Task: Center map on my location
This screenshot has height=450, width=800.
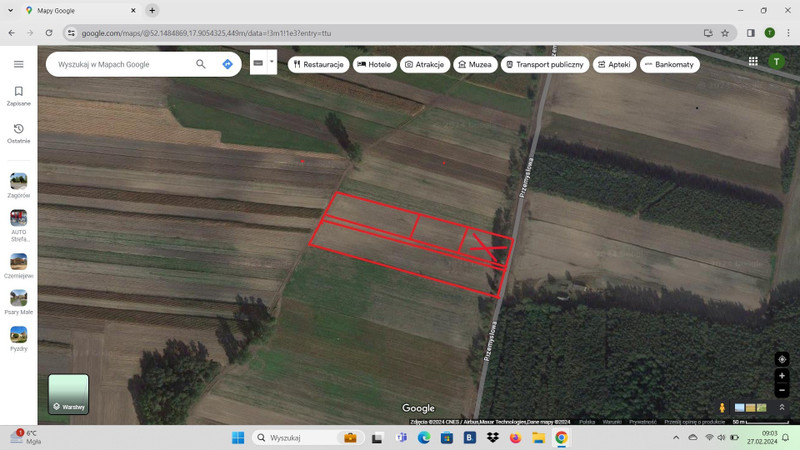Action: (x=782, y=359)
